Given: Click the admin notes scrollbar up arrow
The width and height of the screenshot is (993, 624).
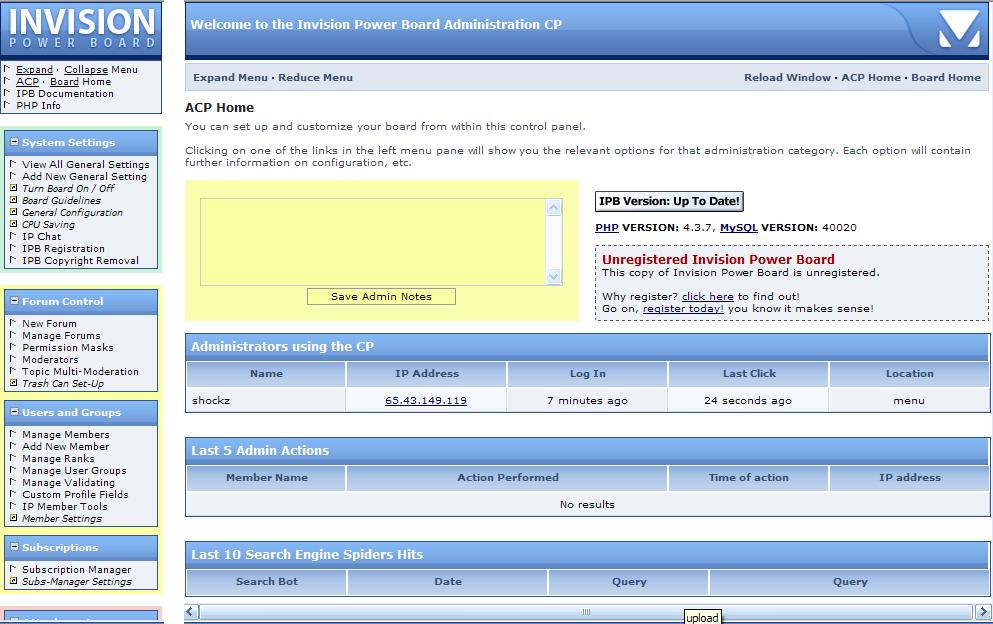Looking at the screenshot, I should (553, 208).
